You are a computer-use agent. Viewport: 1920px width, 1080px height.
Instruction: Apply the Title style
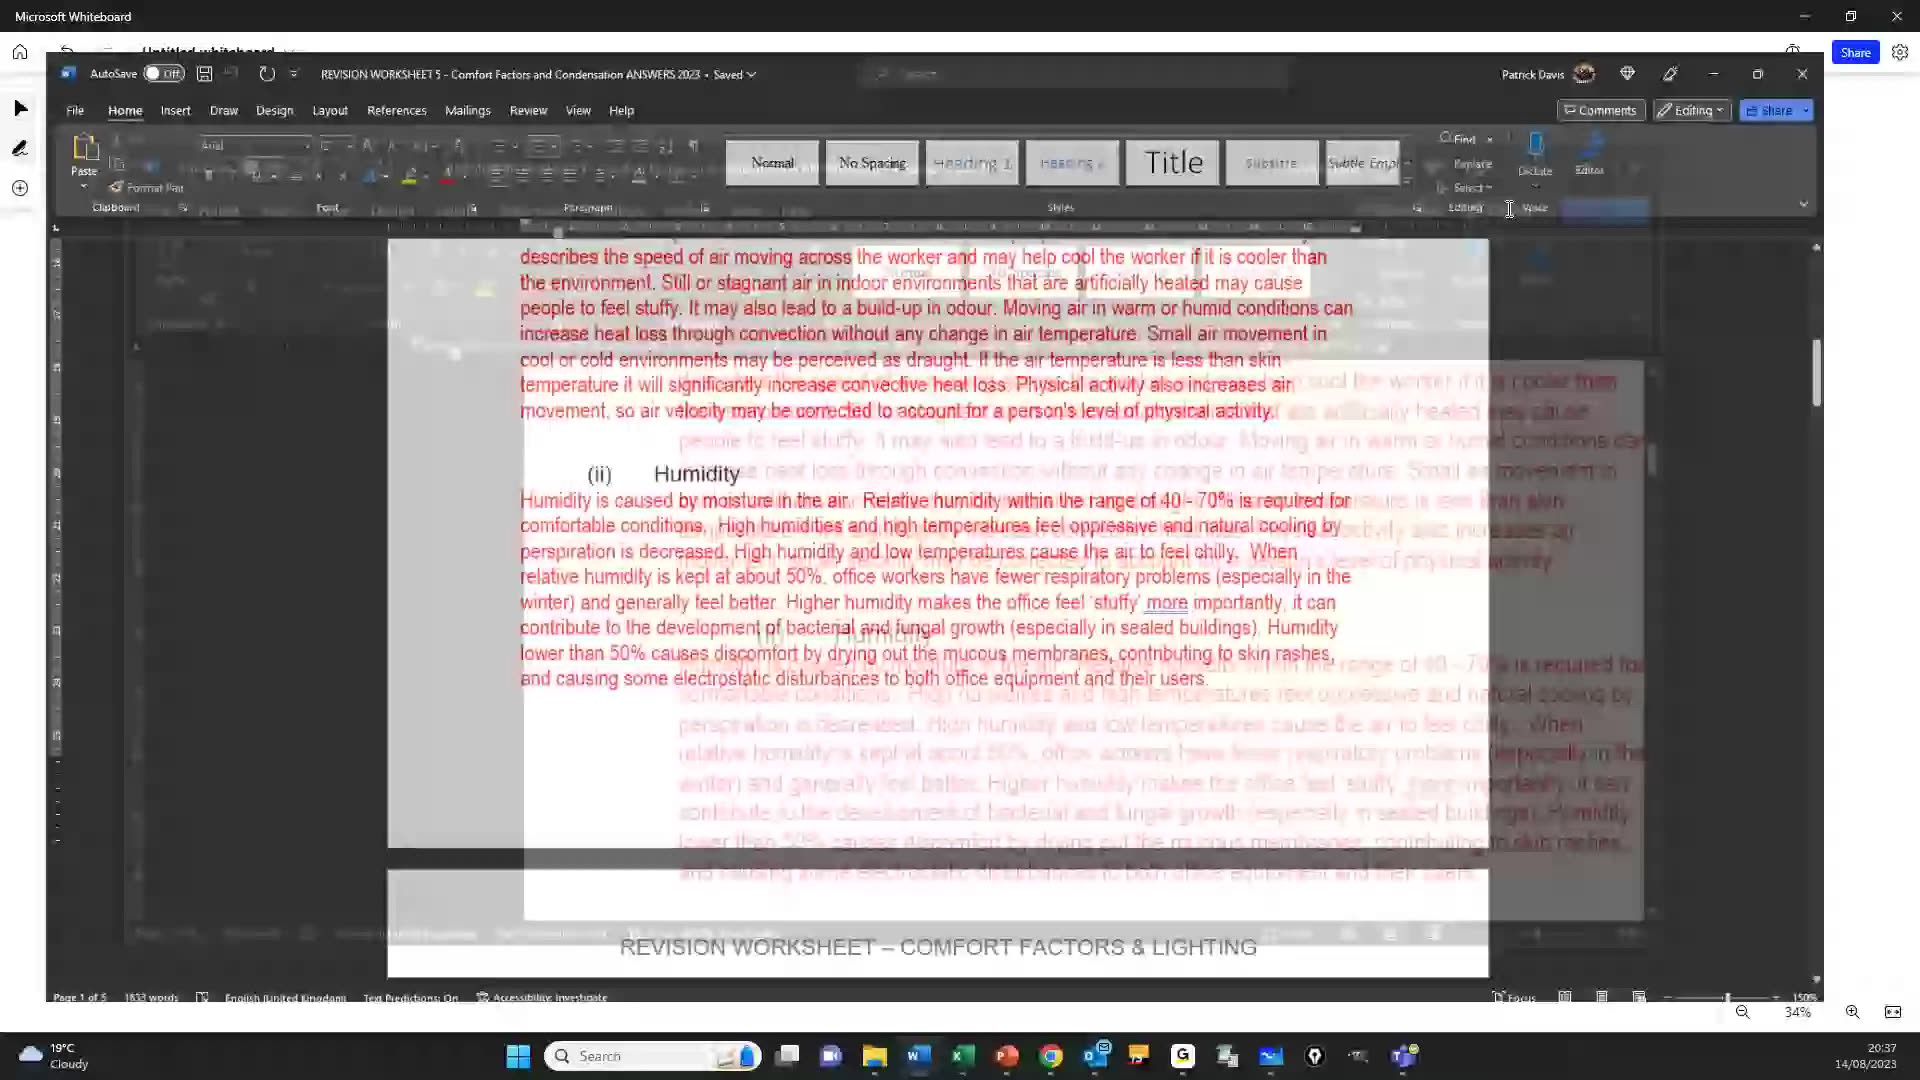[1172, 162]
